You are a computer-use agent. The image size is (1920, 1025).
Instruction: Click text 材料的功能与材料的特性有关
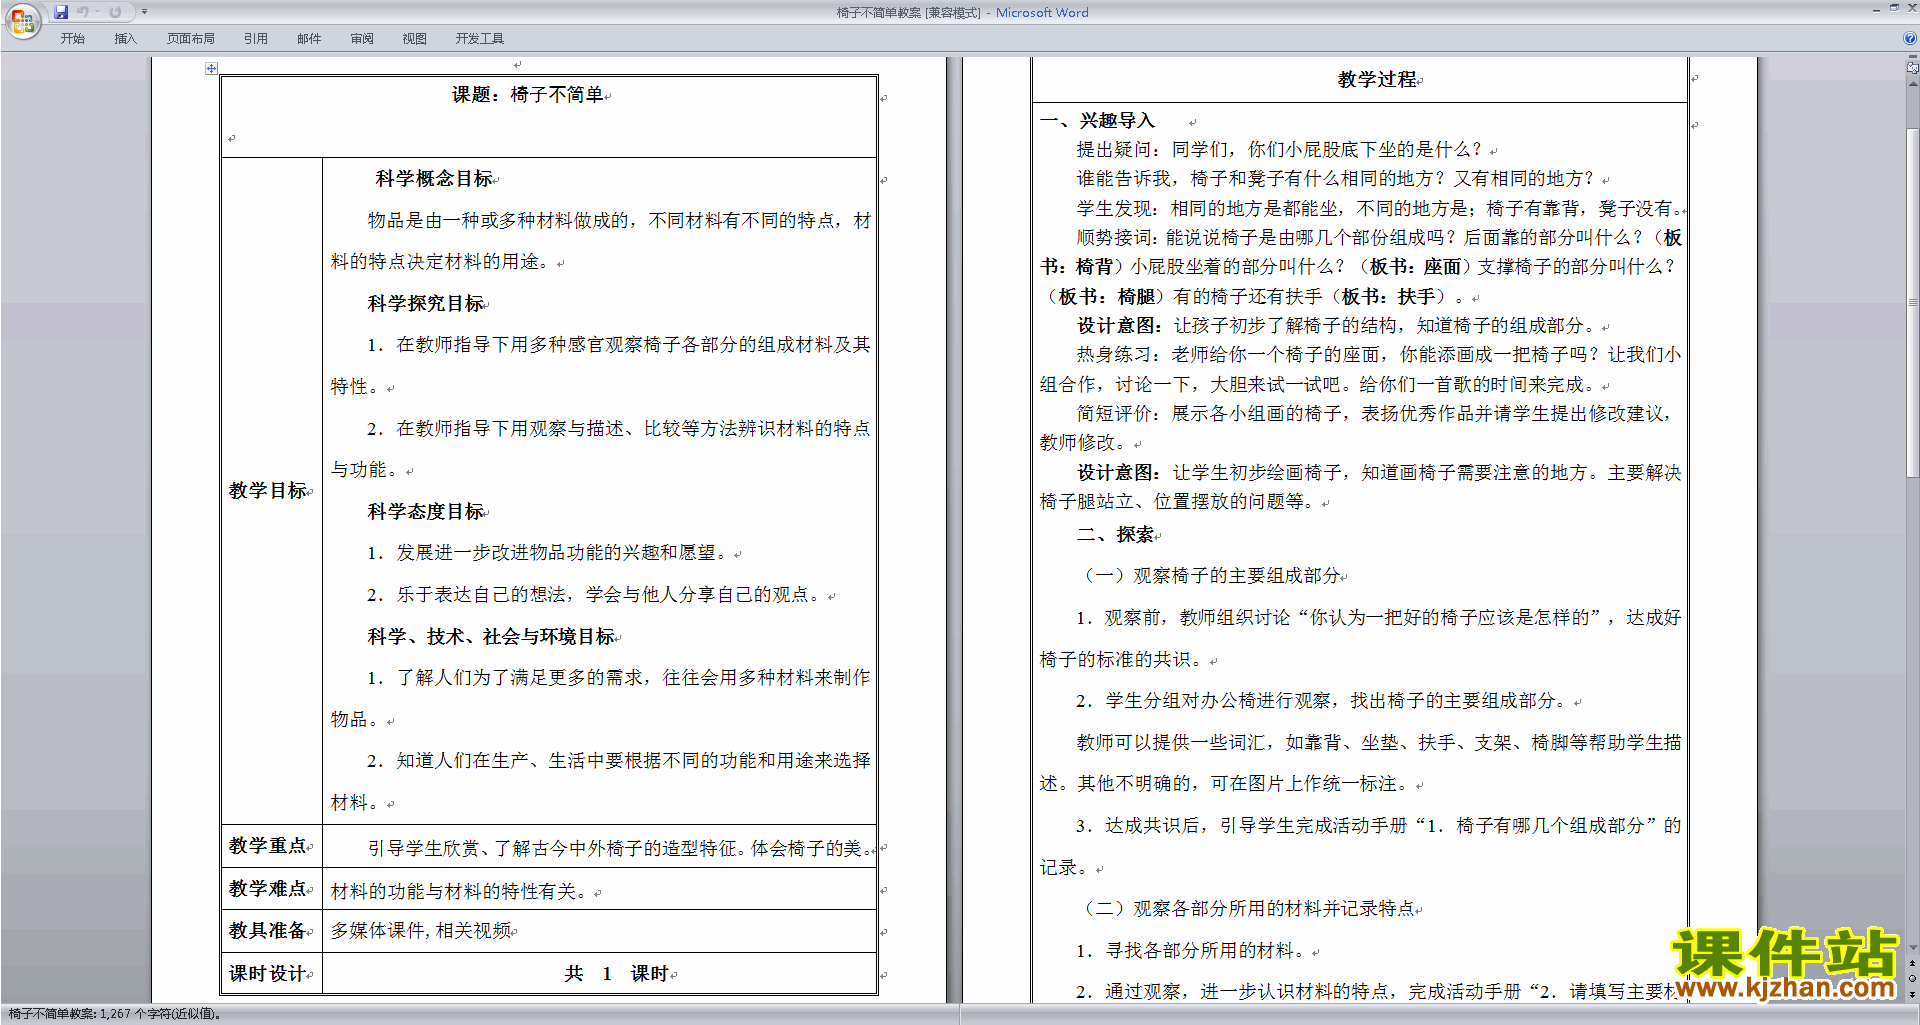[x=461, y=891]
